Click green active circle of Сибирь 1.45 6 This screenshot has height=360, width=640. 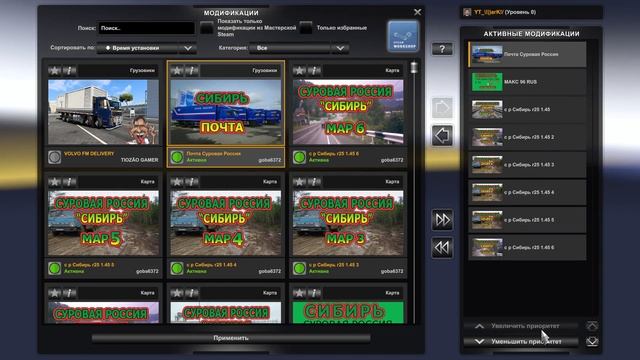tap(299, 157)
